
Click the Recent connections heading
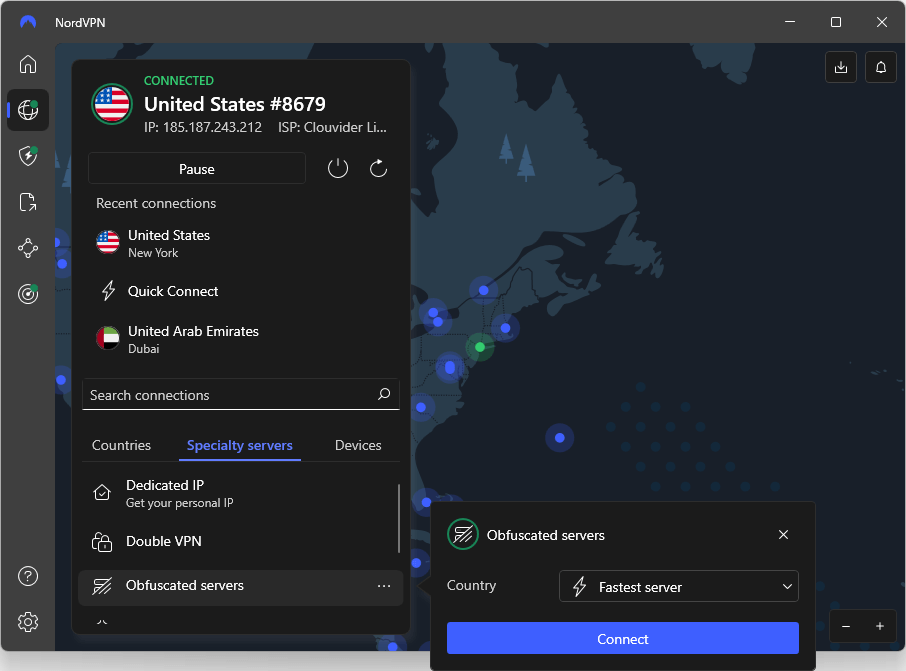click(156, 203)
